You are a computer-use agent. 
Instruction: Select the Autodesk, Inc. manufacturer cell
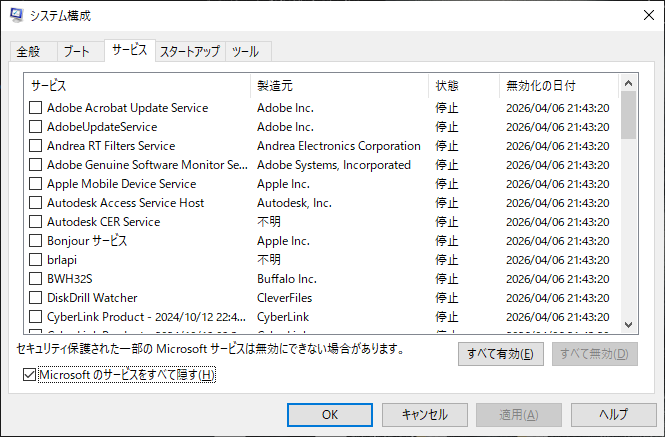tap(294, 203)
